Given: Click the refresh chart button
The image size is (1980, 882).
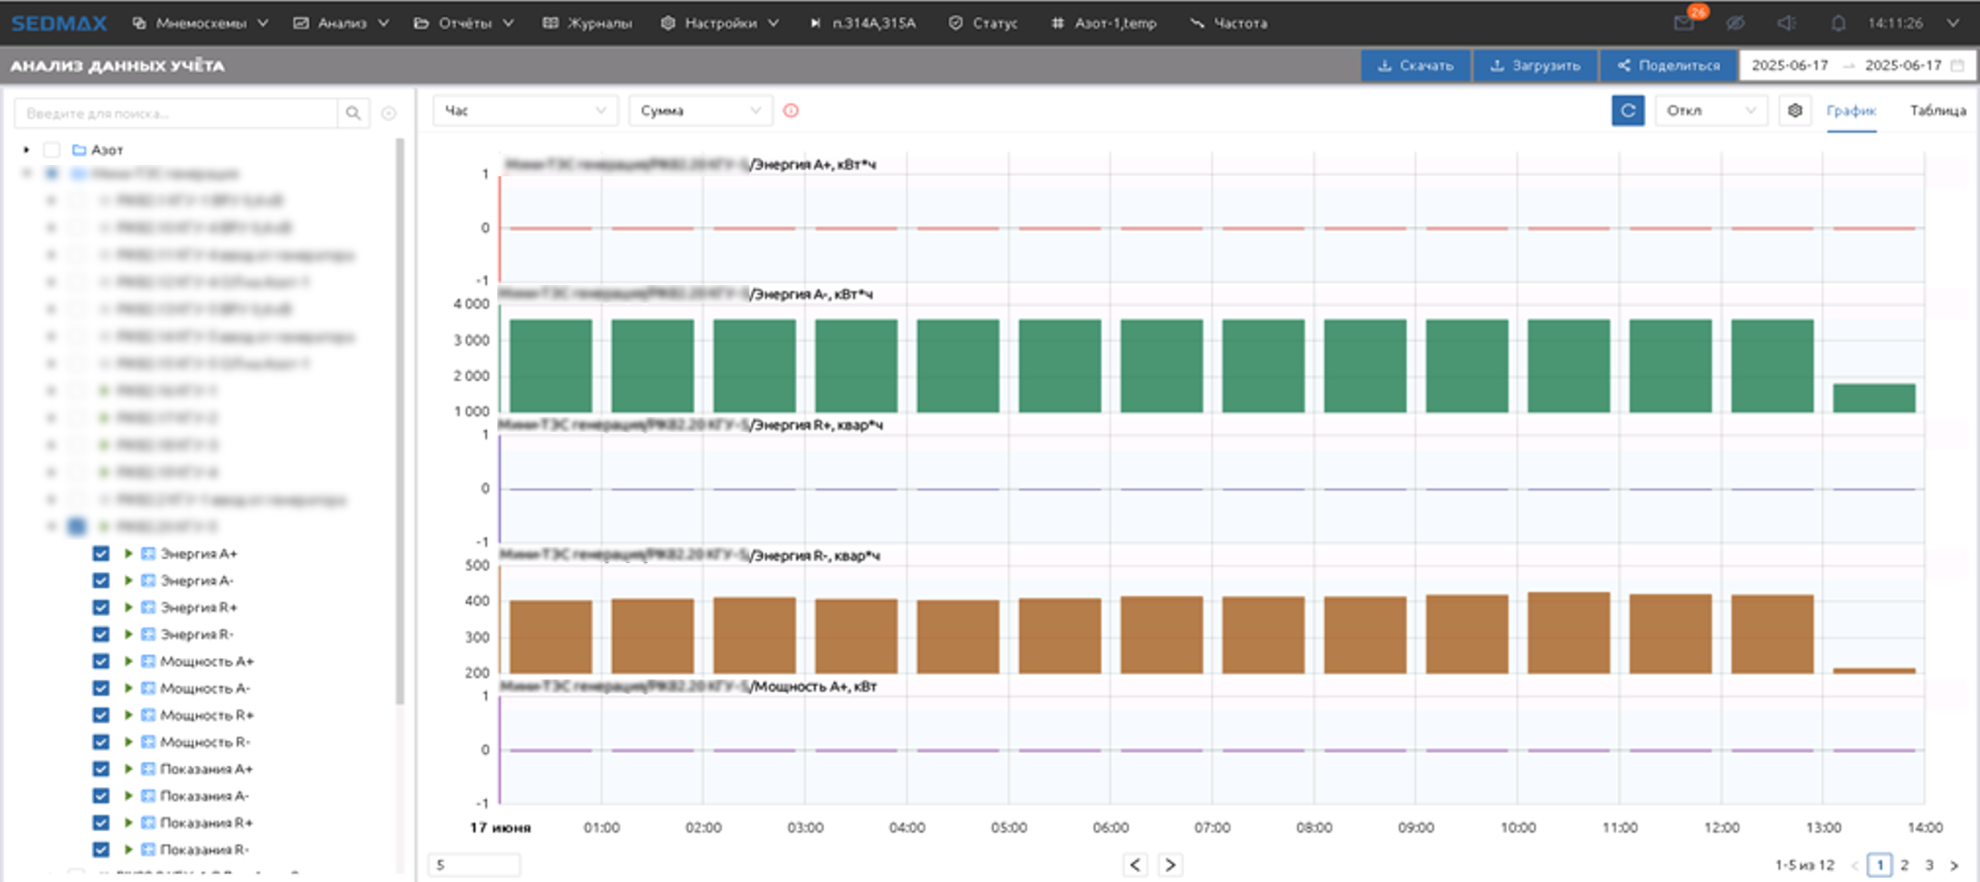Looking at the screenshot, I should (1627, 111).
